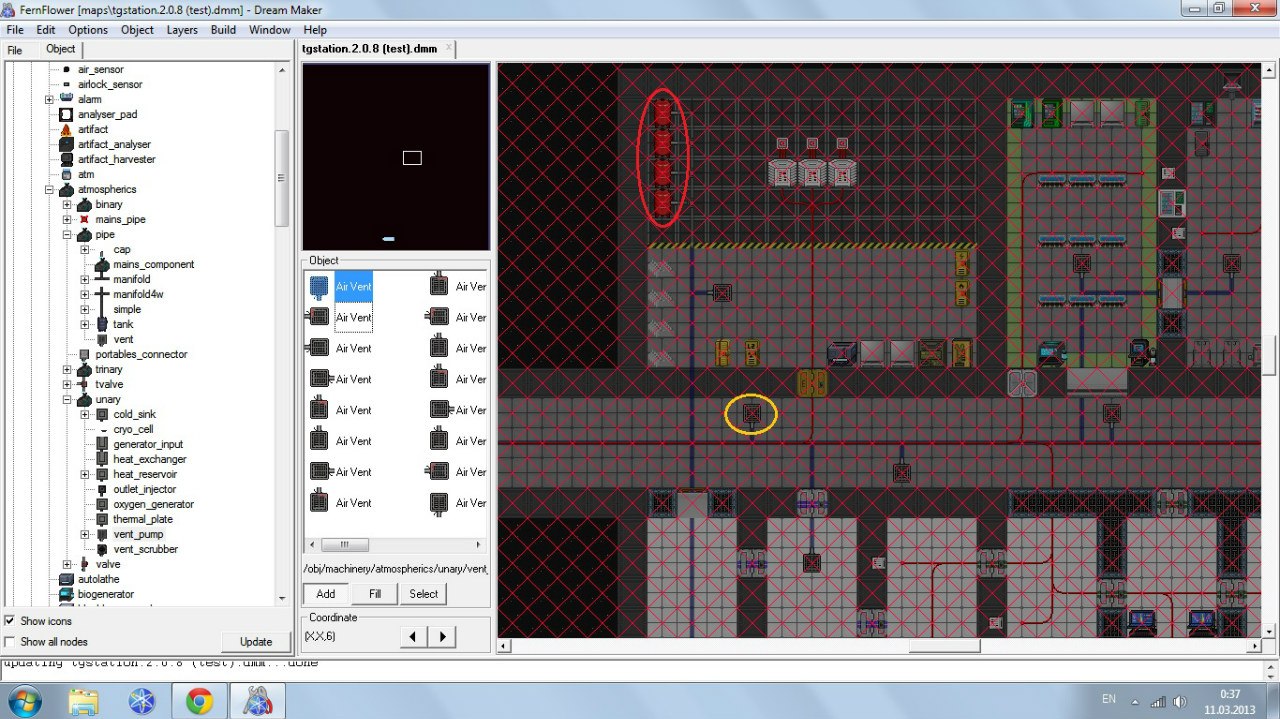Select the biogenerator icon
Image resolution: width=1280 pixels, height=719 pixels.
pos(66,595)
